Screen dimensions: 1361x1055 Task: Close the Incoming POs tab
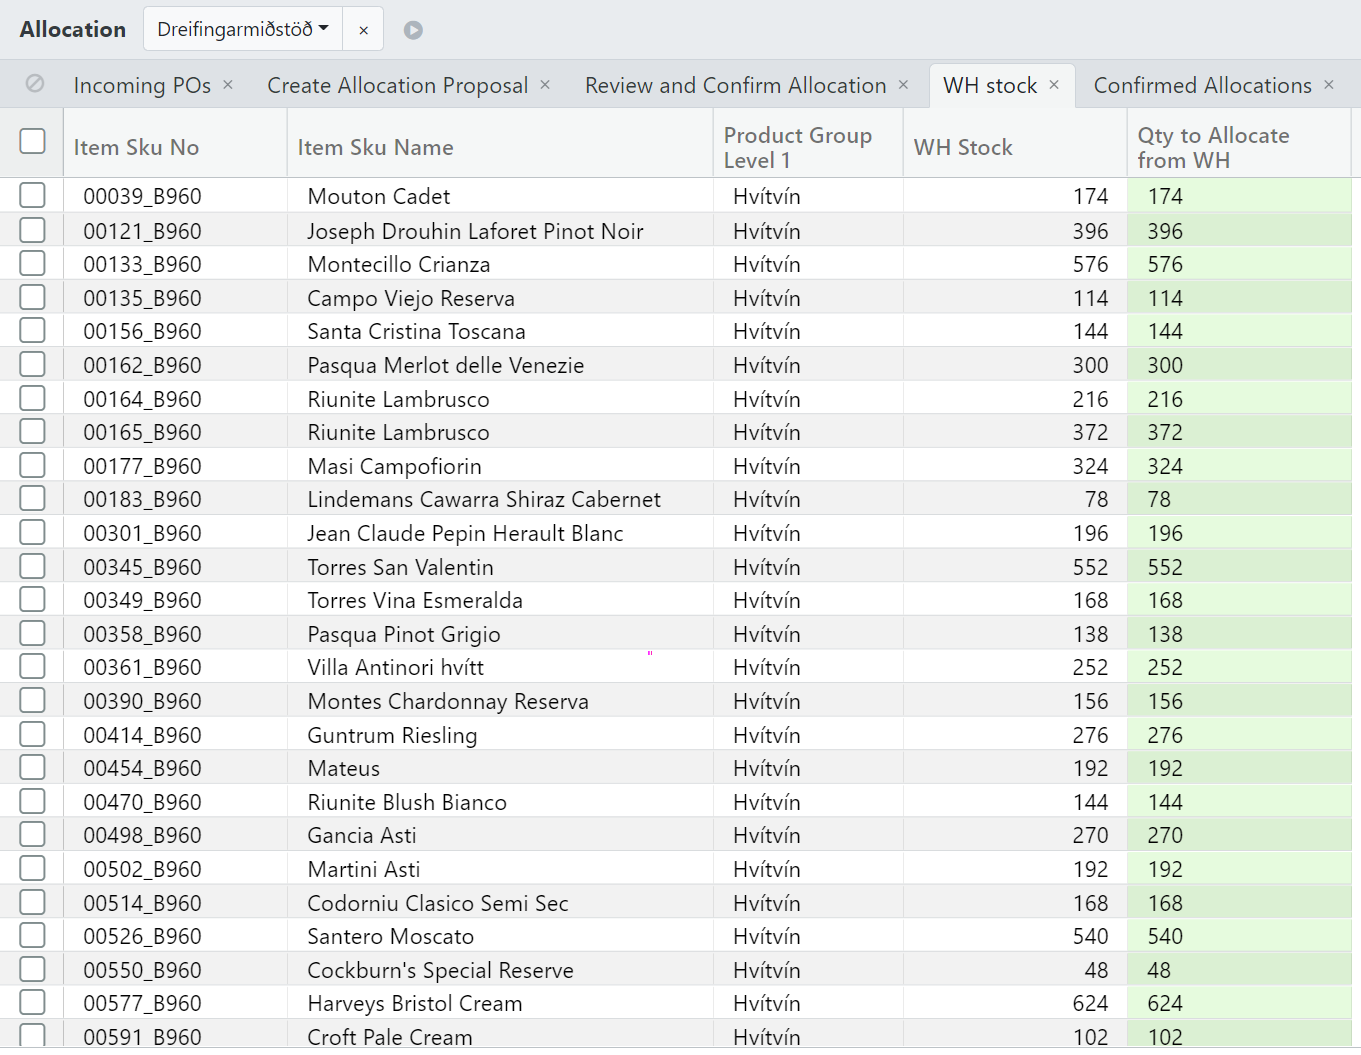coord(228,85)
